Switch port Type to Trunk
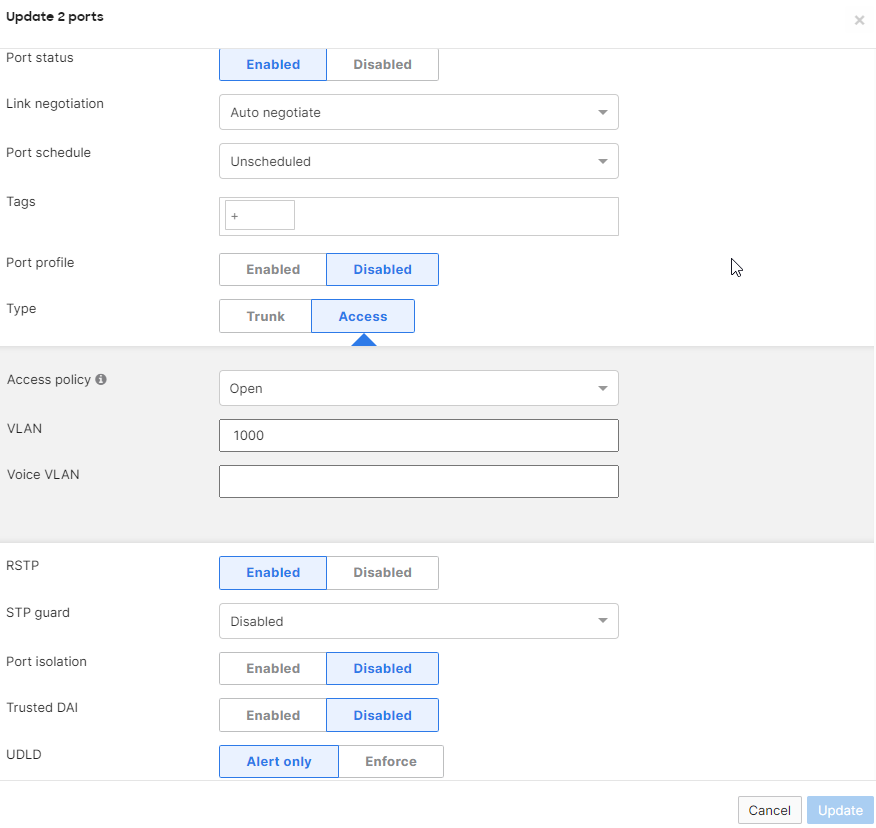Image resolution: width=876 pixels, height=828 pixels. (x=264, y=316)
